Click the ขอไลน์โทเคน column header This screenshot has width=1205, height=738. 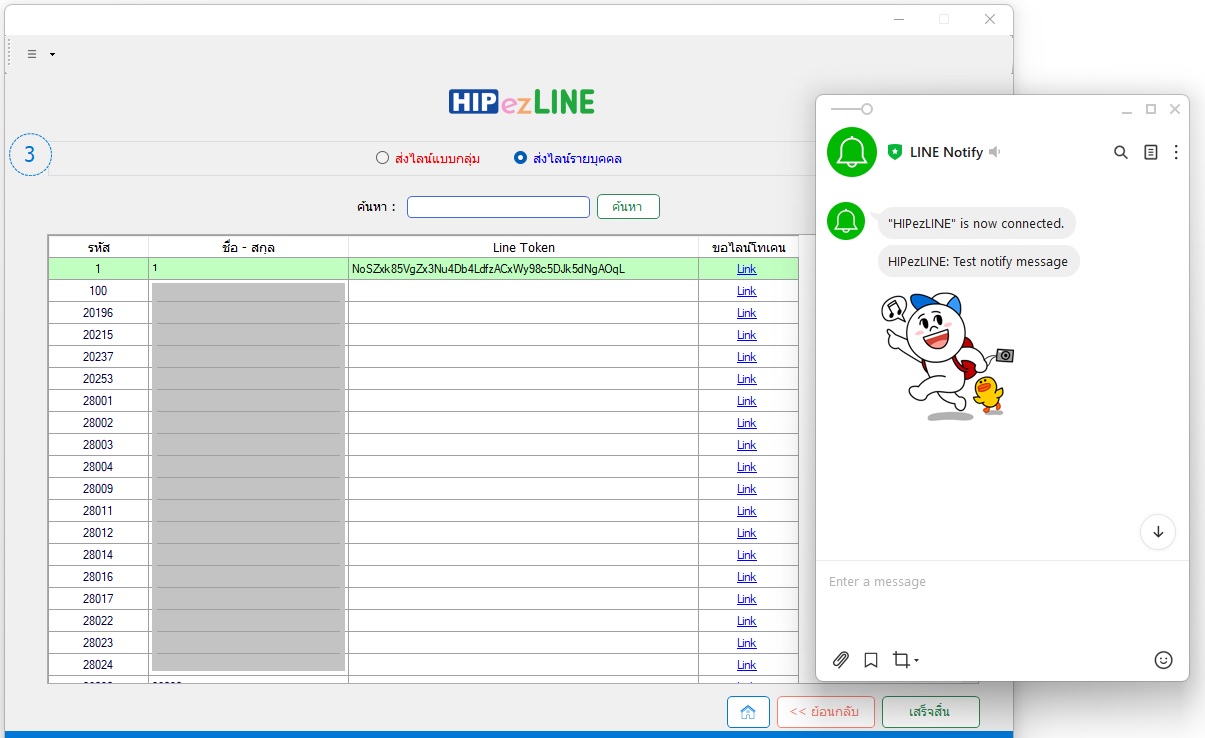tap(748, 247)
